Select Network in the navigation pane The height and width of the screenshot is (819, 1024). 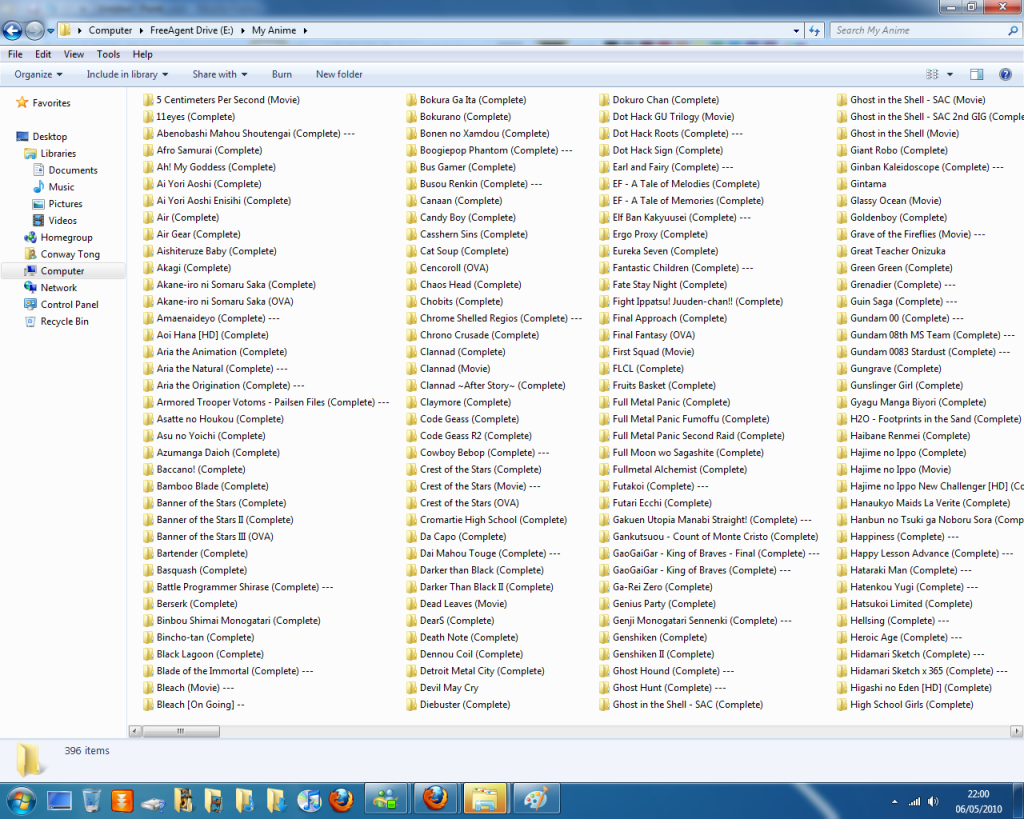pos(50,287)
